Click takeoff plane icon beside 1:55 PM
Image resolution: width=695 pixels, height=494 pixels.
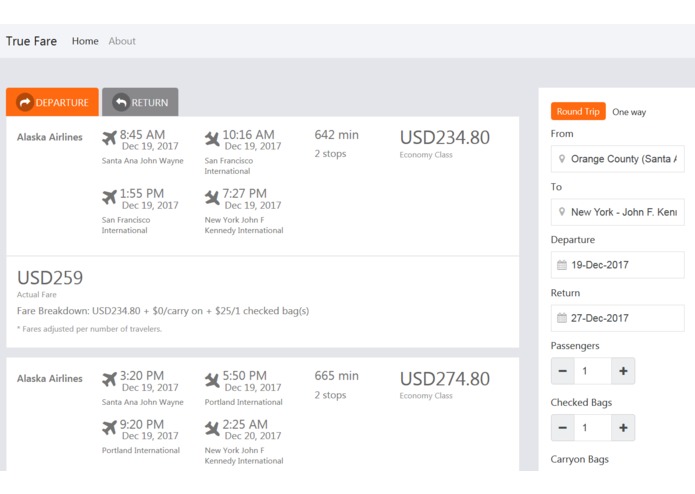tap(109, 197)
